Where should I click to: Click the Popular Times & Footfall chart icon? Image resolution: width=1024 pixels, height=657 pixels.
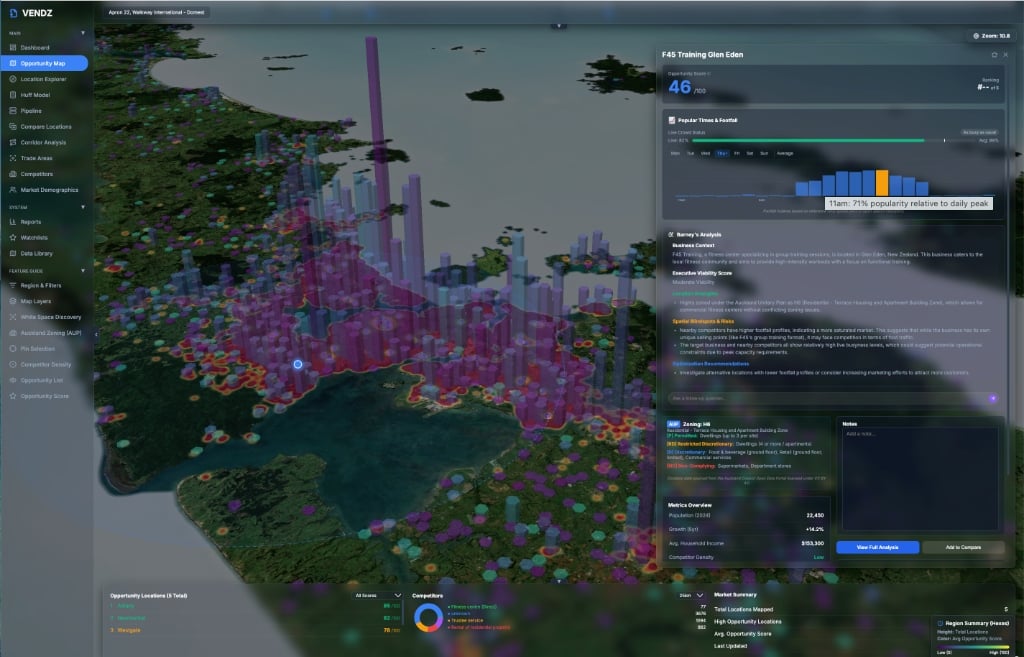click(671, 120)
